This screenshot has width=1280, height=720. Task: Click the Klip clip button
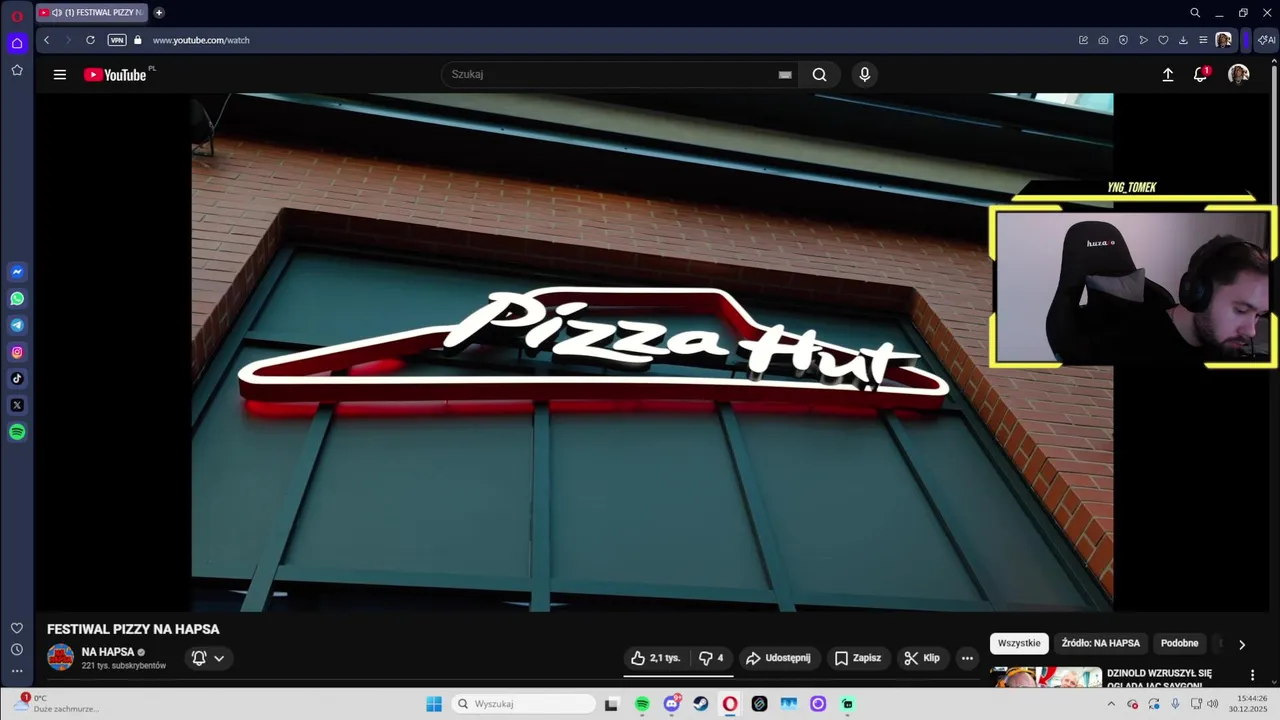(x=922, y=658)
